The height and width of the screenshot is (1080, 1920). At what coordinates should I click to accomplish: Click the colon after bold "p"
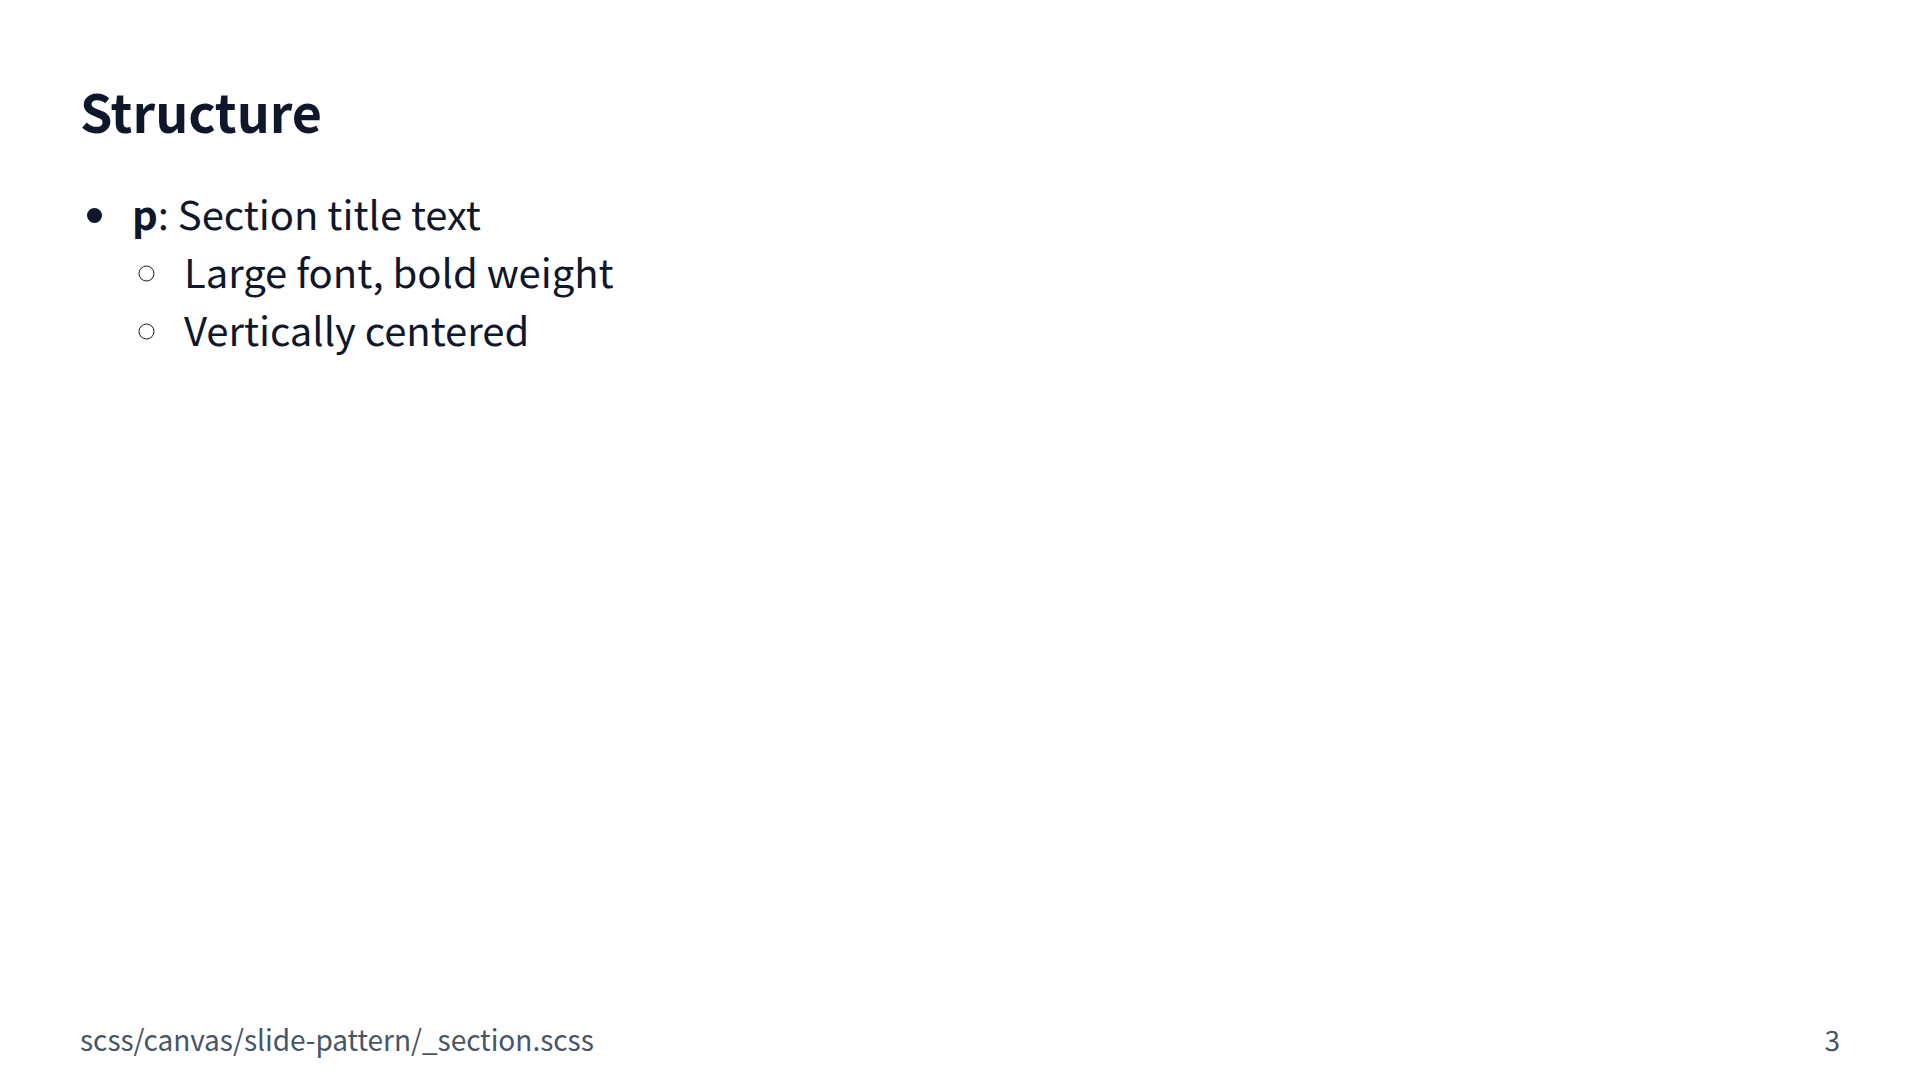pos(163,217)
